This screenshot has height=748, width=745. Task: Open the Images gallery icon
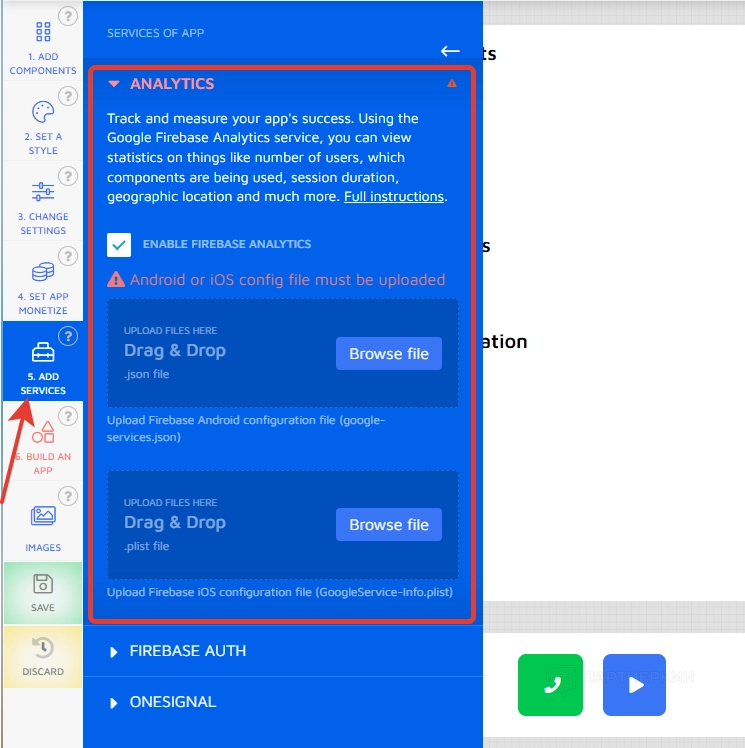[43, 516]
